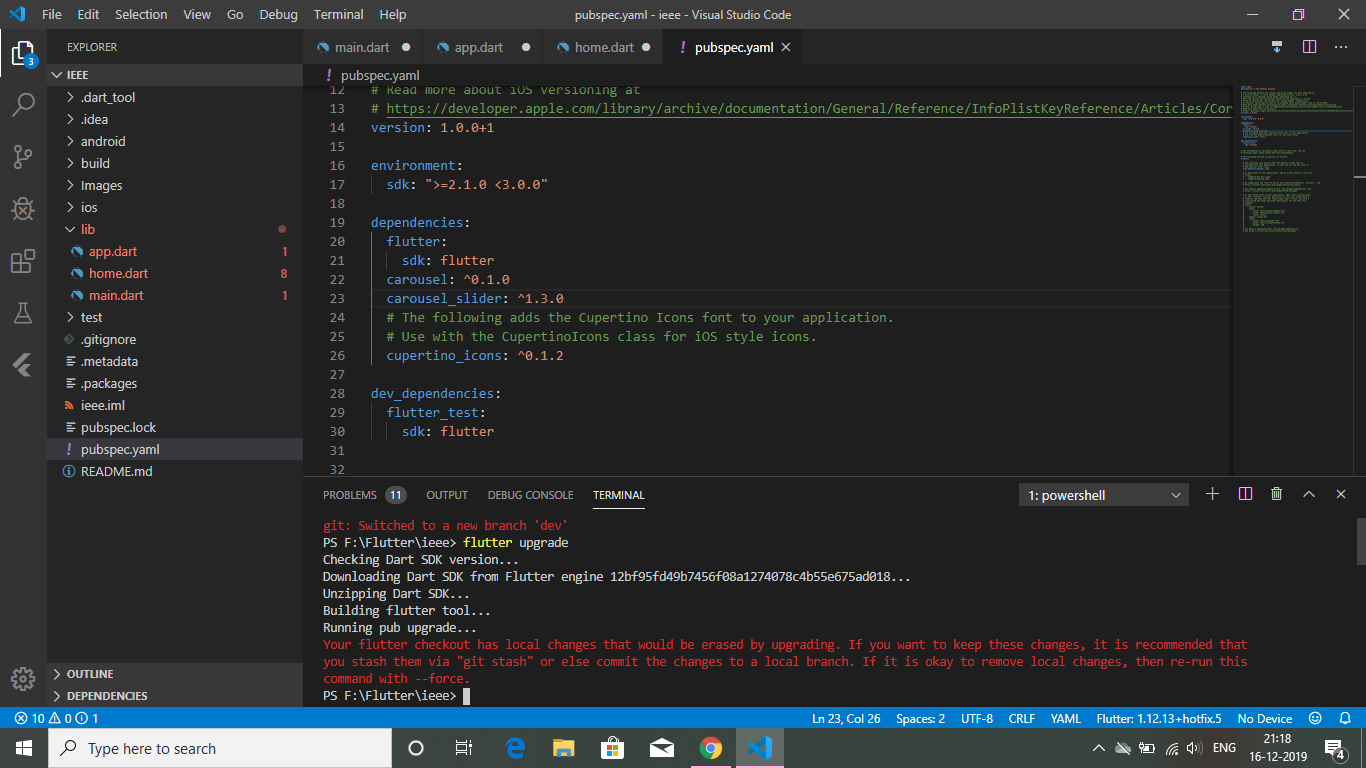Viewport: 1366px width, 768px height.
Task: Open the Extensions view
Action: 24,261
